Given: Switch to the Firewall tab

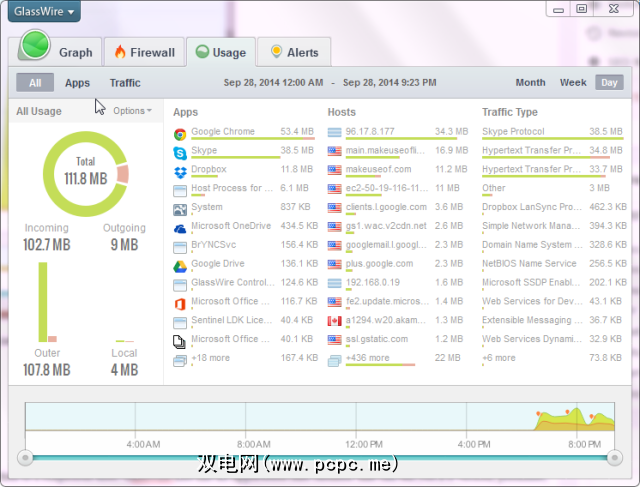Looking at the screenshot, I should point(144,52).
